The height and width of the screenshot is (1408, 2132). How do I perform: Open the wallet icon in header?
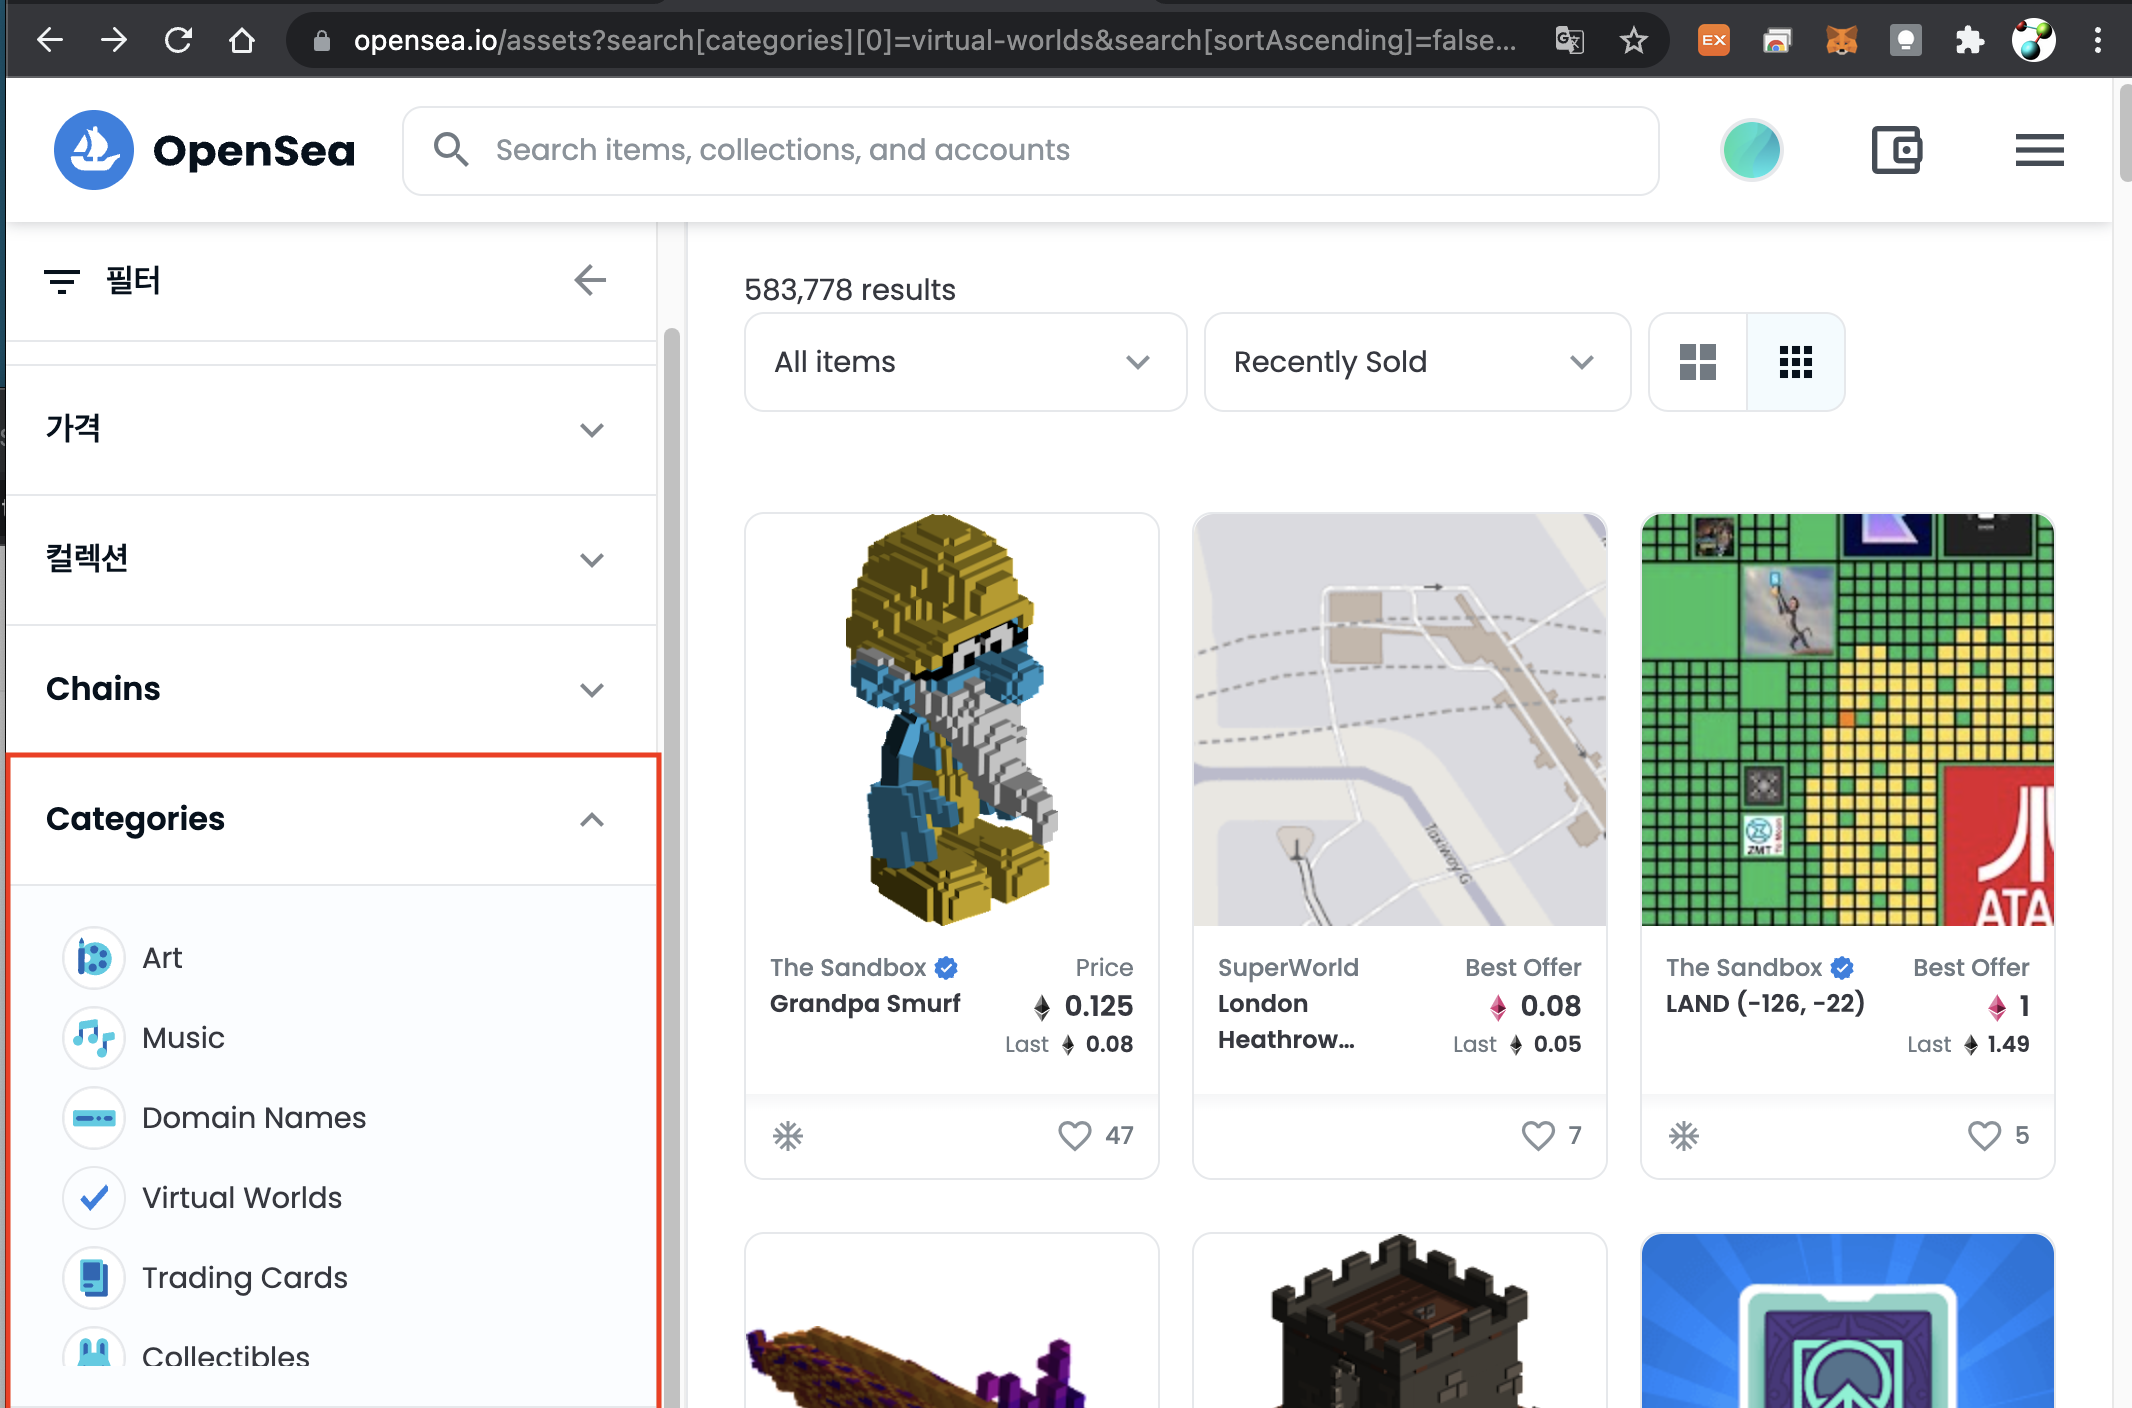point(1896,151)
